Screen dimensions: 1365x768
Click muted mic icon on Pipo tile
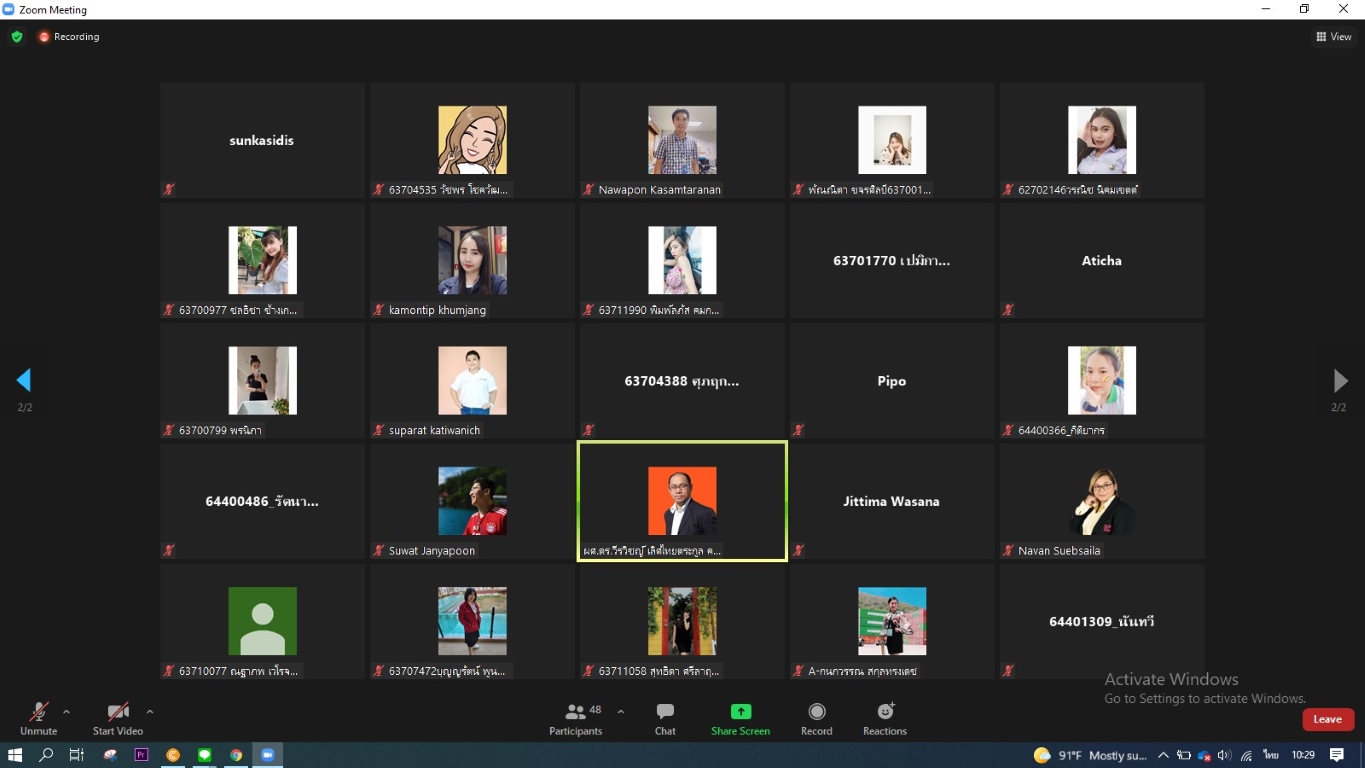(x=798, y=430)
